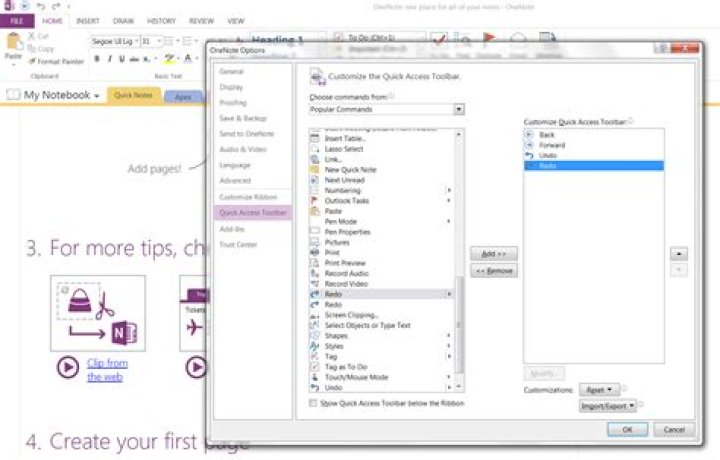Screen dimensions: 720x460
Task: Open the font size dropdown
Action: point(159,41)
